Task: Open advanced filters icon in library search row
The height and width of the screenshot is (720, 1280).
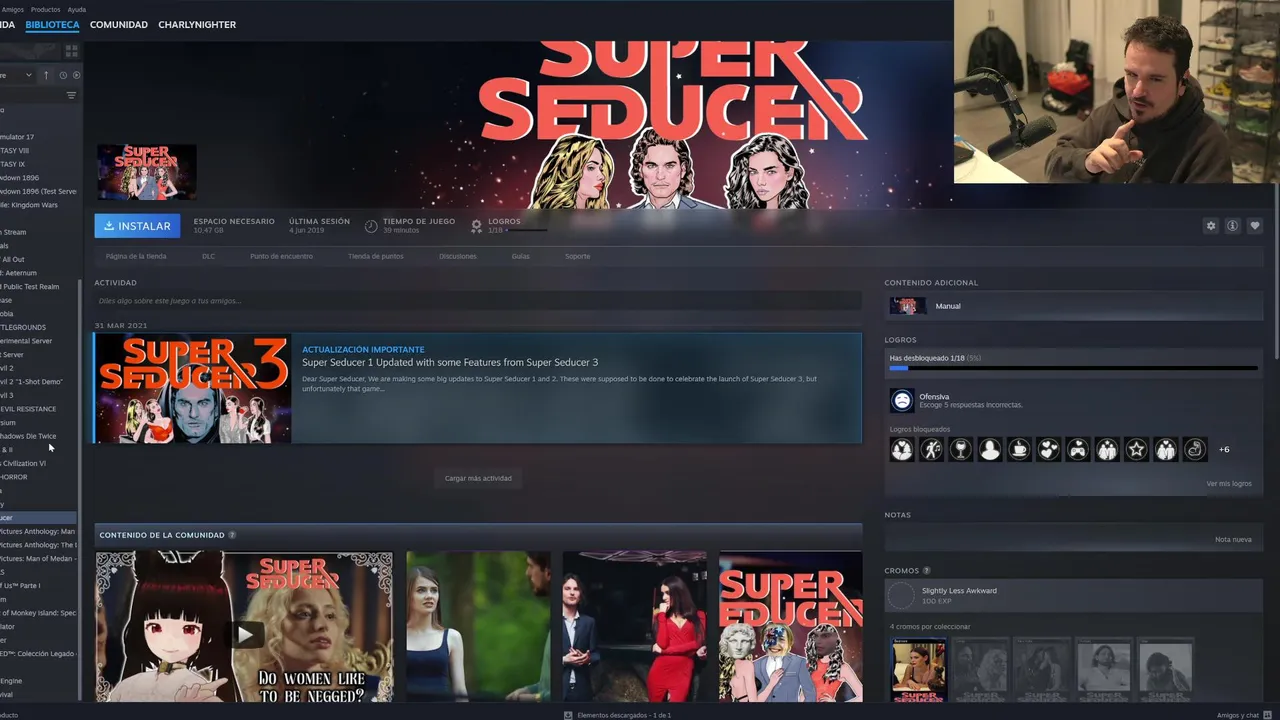Action: pos(71,96)
